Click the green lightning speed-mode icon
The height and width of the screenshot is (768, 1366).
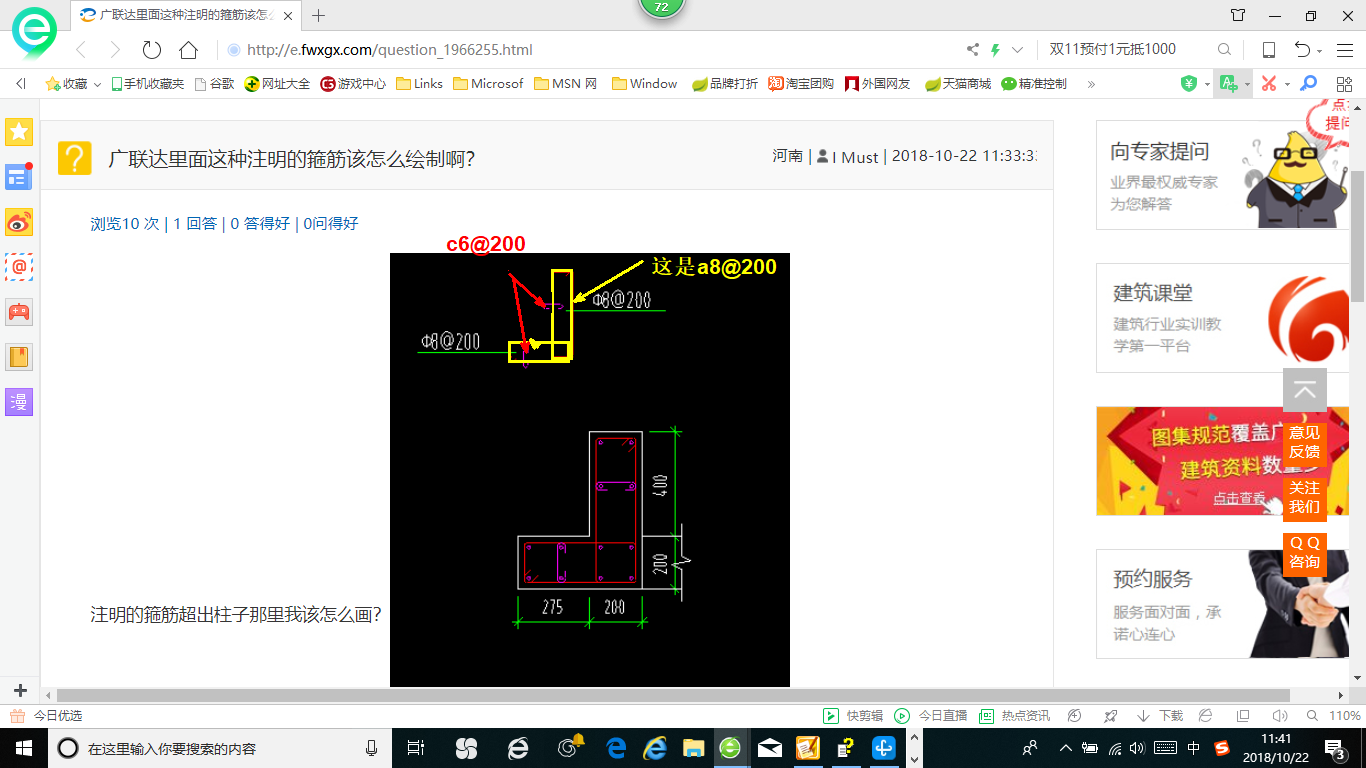(x=995, y=50)
